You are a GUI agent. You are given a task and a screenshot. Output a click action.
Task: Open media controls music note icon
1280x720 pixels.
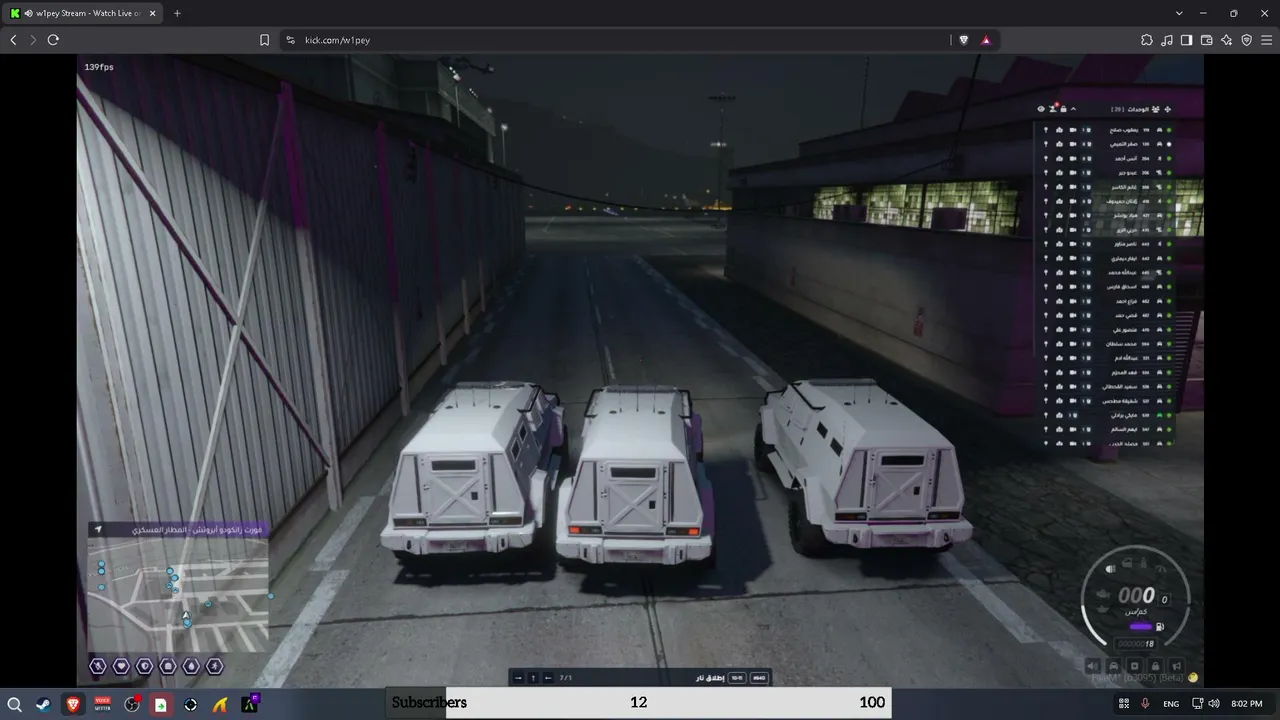click(1166, 40)
